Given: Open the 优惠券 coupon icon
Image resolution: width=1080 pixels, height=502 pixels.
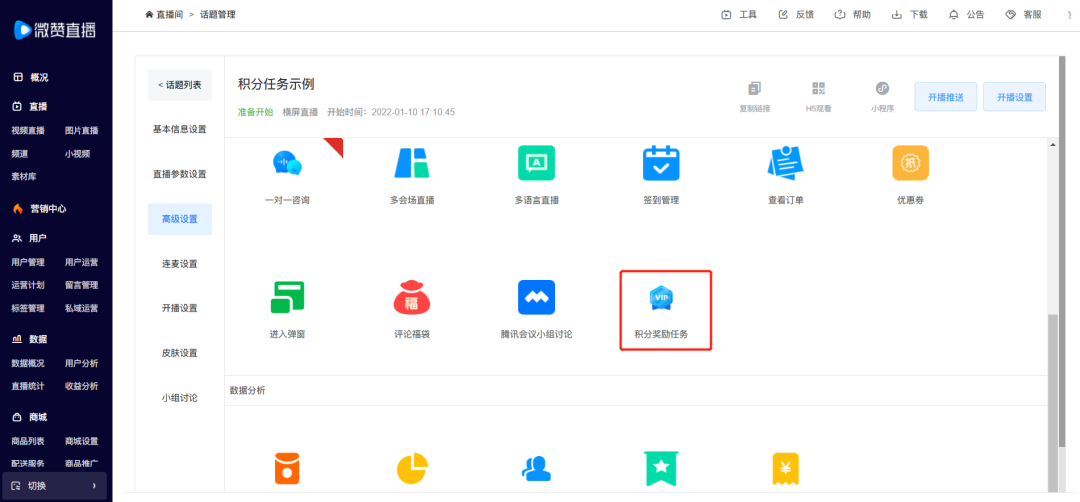Looking at the screenshot, I should click(910, 163).
